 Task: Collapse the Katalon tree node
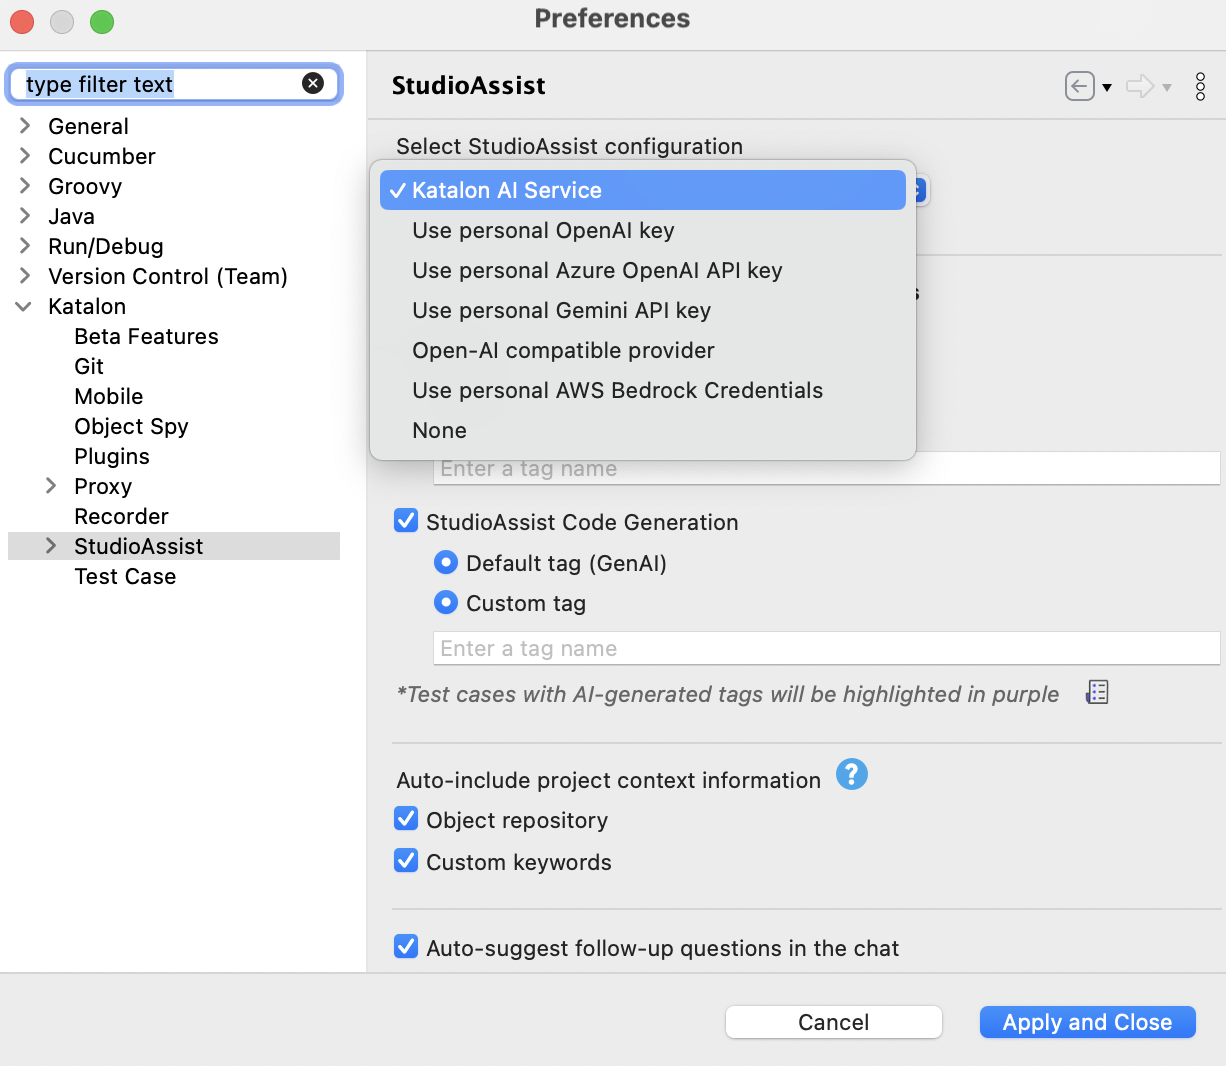click(24, 307)
